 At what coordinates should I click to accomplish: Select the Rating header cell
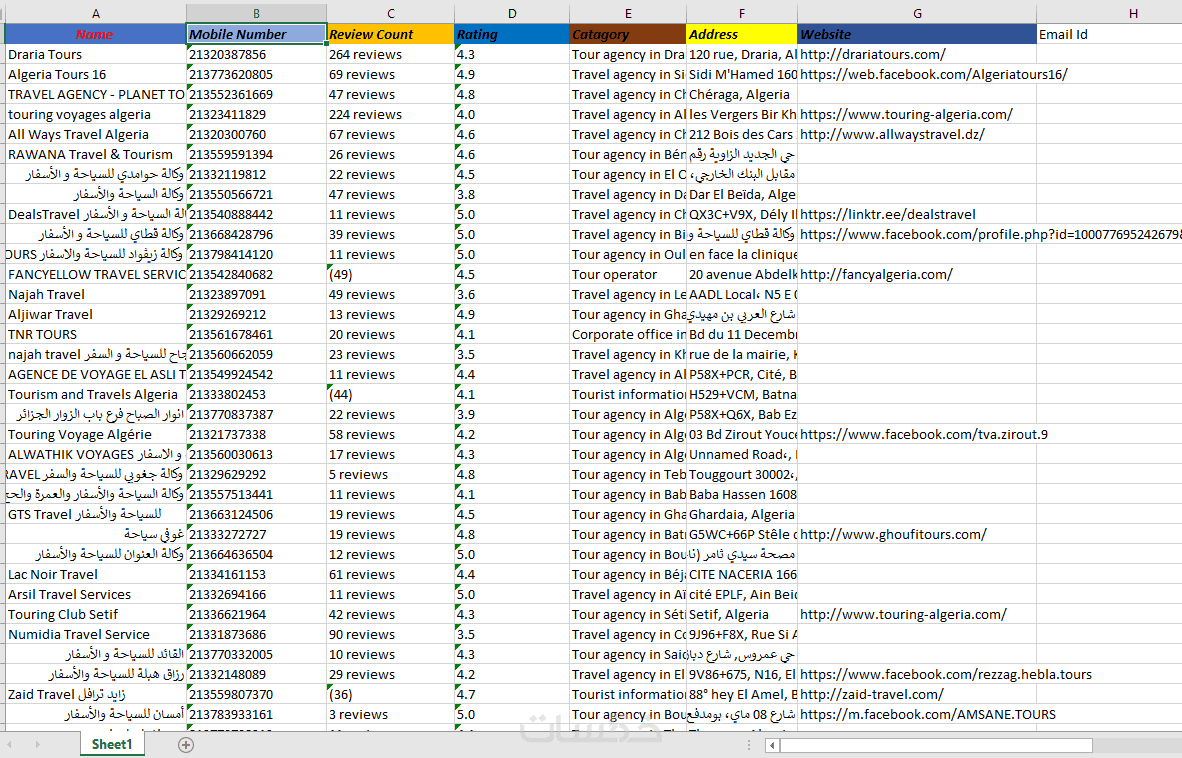pyautogui.click(x=512, y=34)
